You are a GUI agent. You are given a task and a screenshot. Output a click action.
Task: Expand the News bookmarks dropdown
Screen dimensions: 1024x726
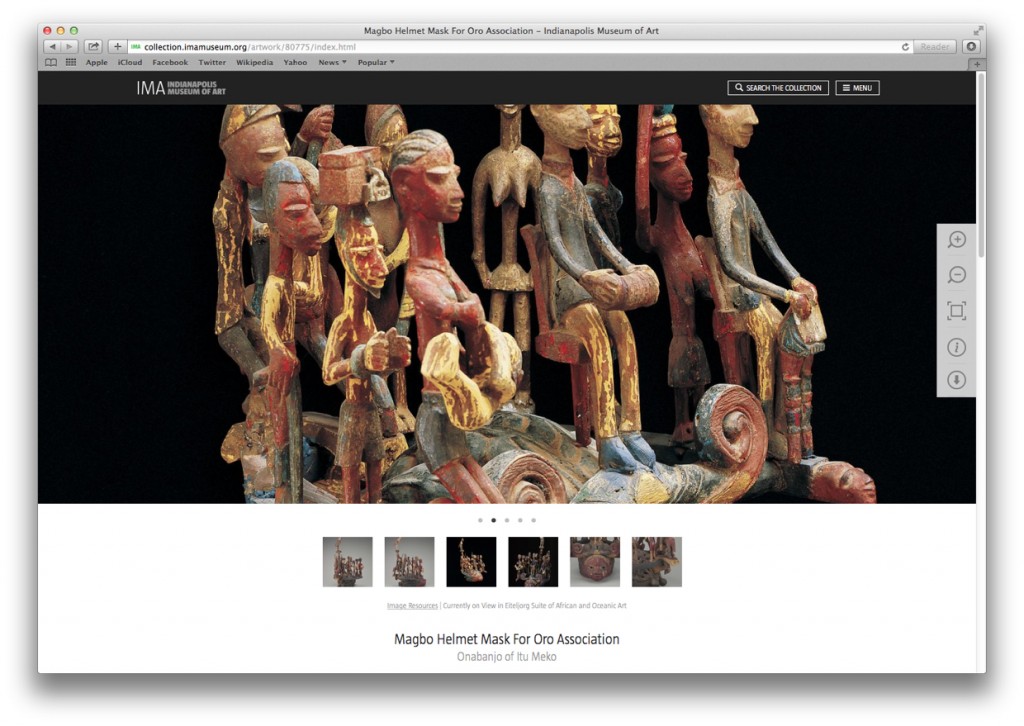[332, 63]
